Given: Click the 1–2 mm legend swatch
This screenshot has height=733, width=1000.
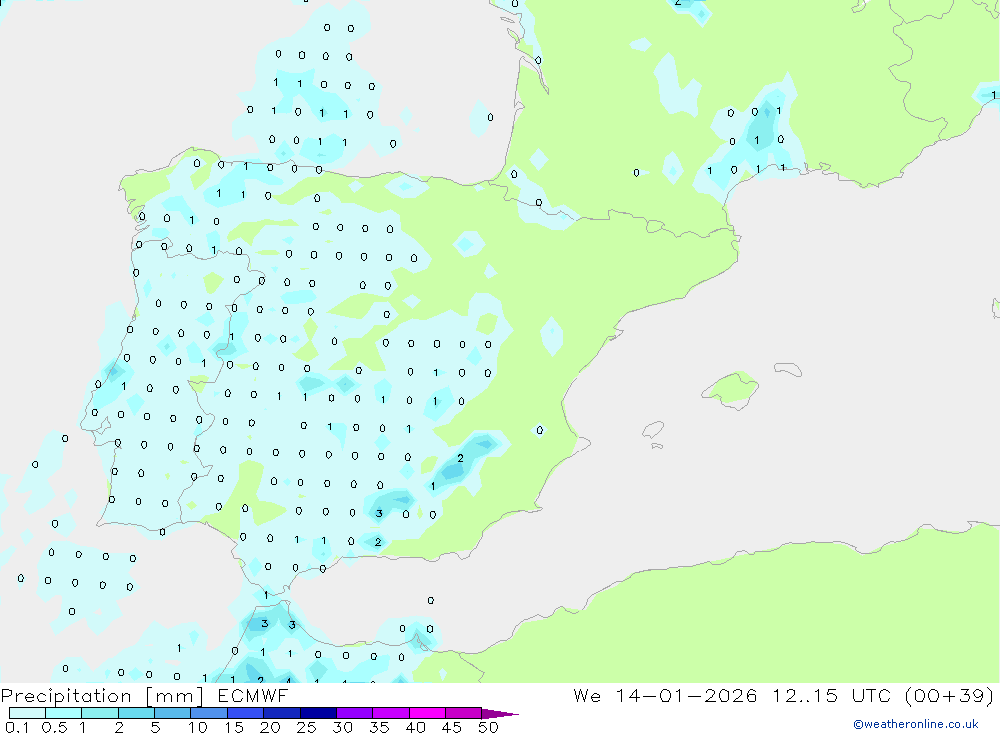Looking at the screenshot, I should pos(100,713).
